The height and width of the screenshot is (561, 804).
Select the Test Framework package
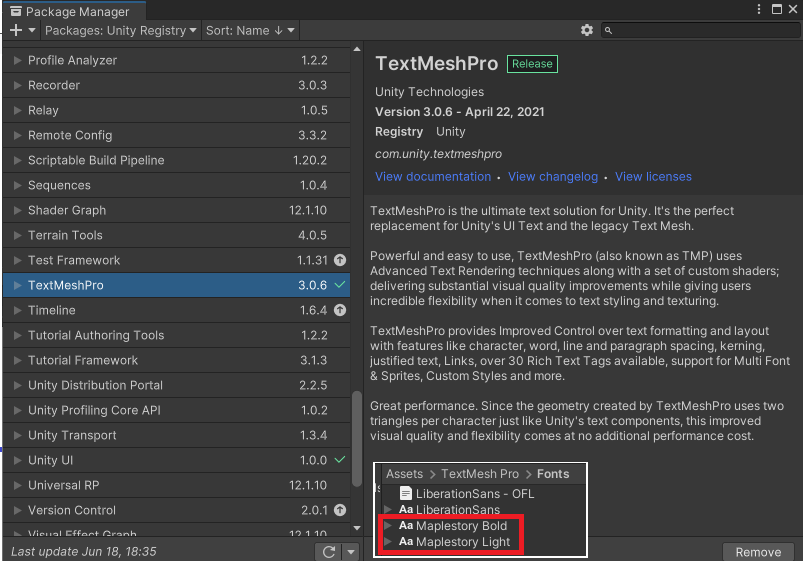pyautogui.click(x=176, y=260)
